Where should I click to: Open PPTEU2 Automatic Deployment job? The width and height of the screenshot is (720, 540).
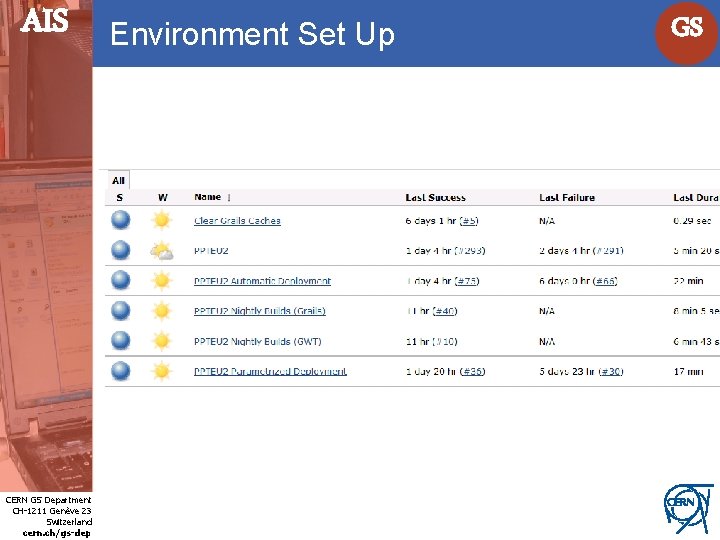point(262,281)
